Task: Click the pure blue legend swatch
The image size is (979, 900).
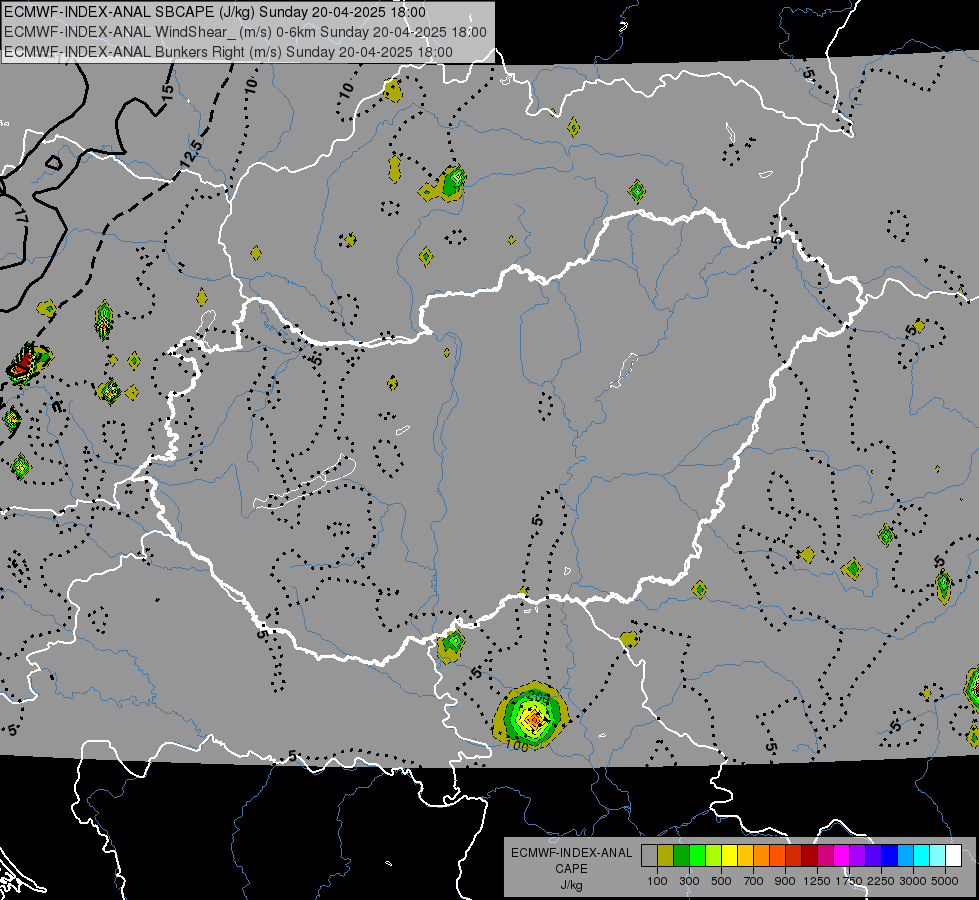Action: click(x=890, y=856)
